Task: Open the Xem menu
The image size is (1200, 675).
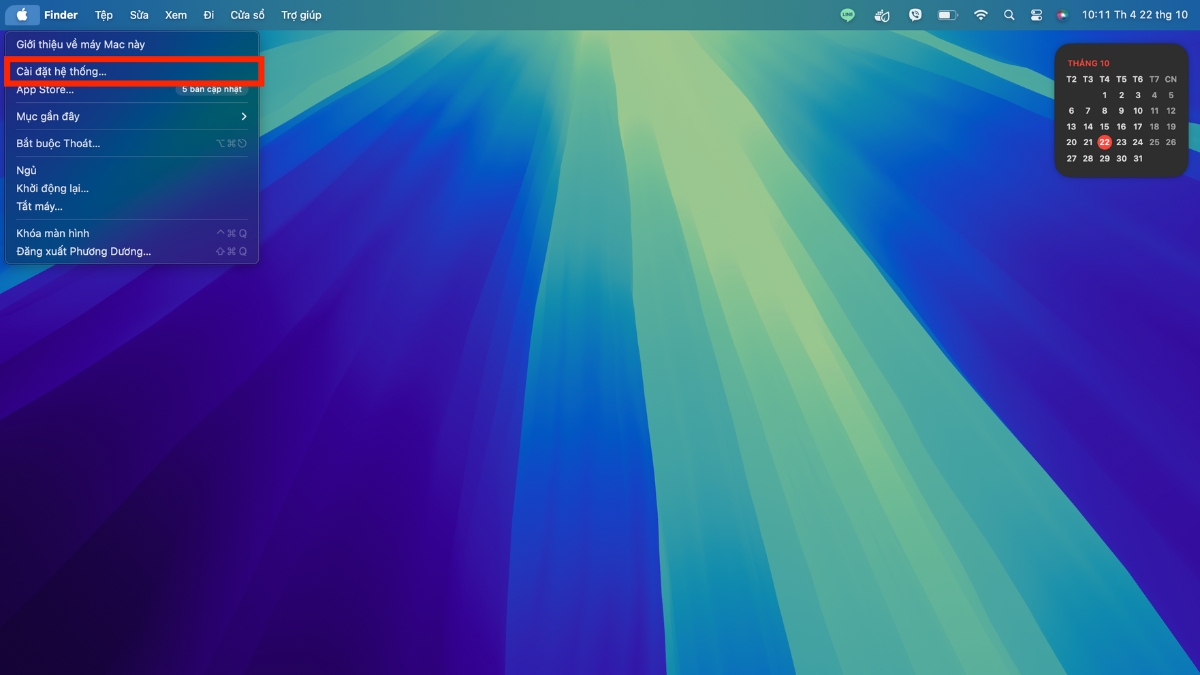Action: tap(176, 15)
